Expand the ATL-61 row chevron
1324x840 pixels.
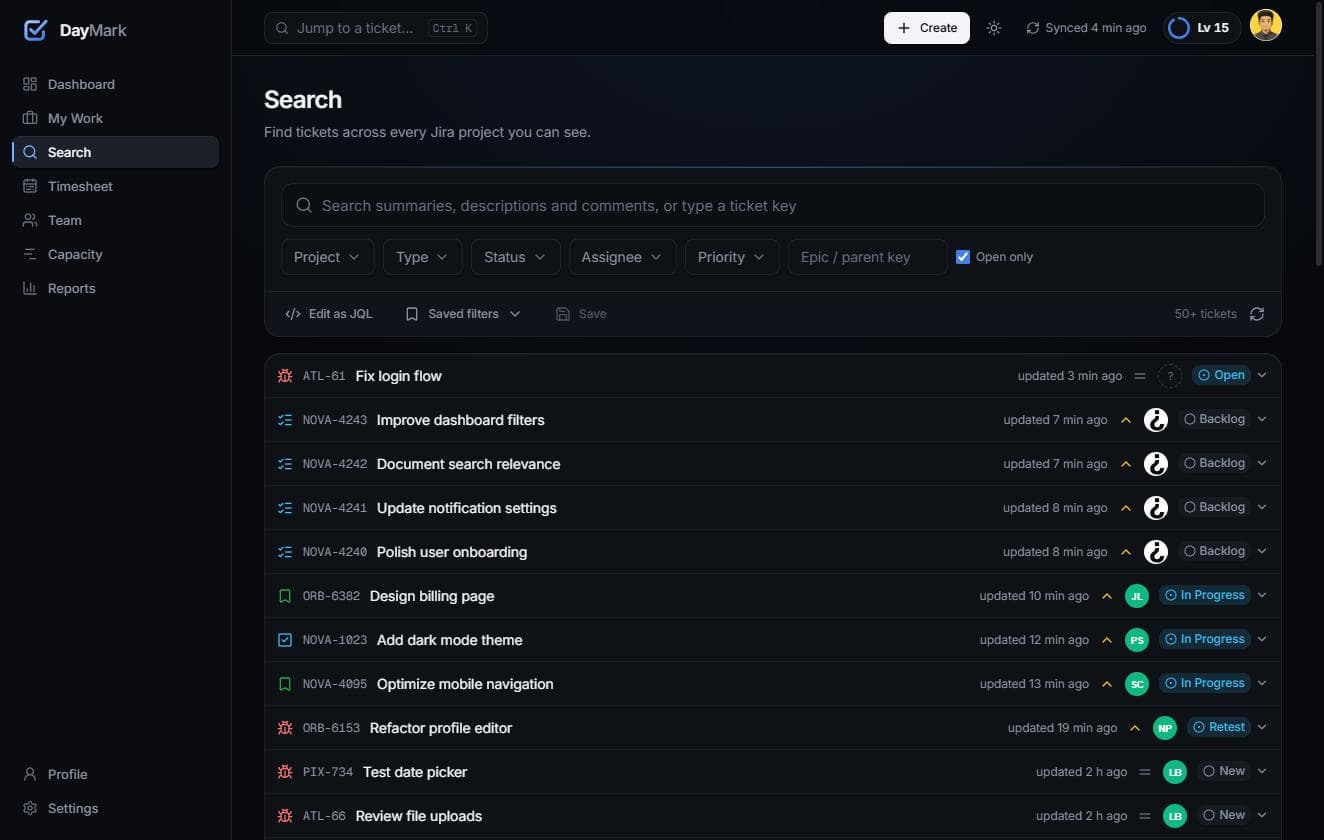[1262, 376]
